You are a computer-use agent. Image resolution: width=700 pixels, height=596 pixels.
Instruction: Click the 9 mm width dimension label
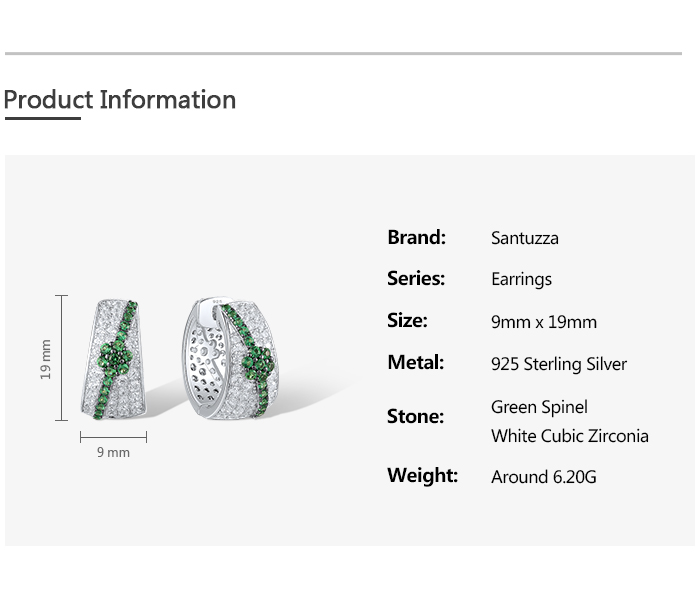coord(113,452)
